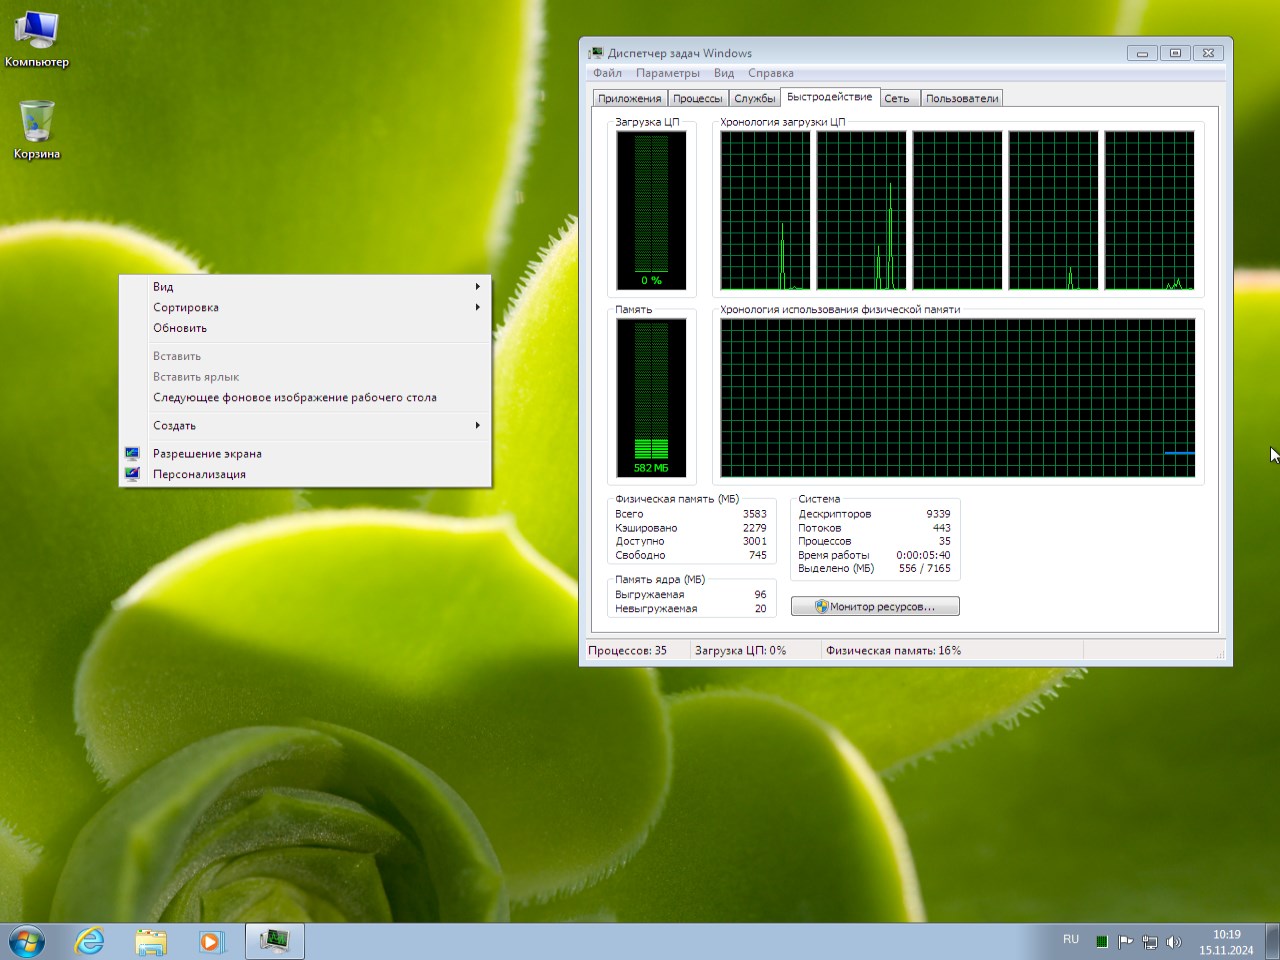Click the Task Manager taskbar button
The height and width of the screenshot is (960, 1280).
point(274,941)
